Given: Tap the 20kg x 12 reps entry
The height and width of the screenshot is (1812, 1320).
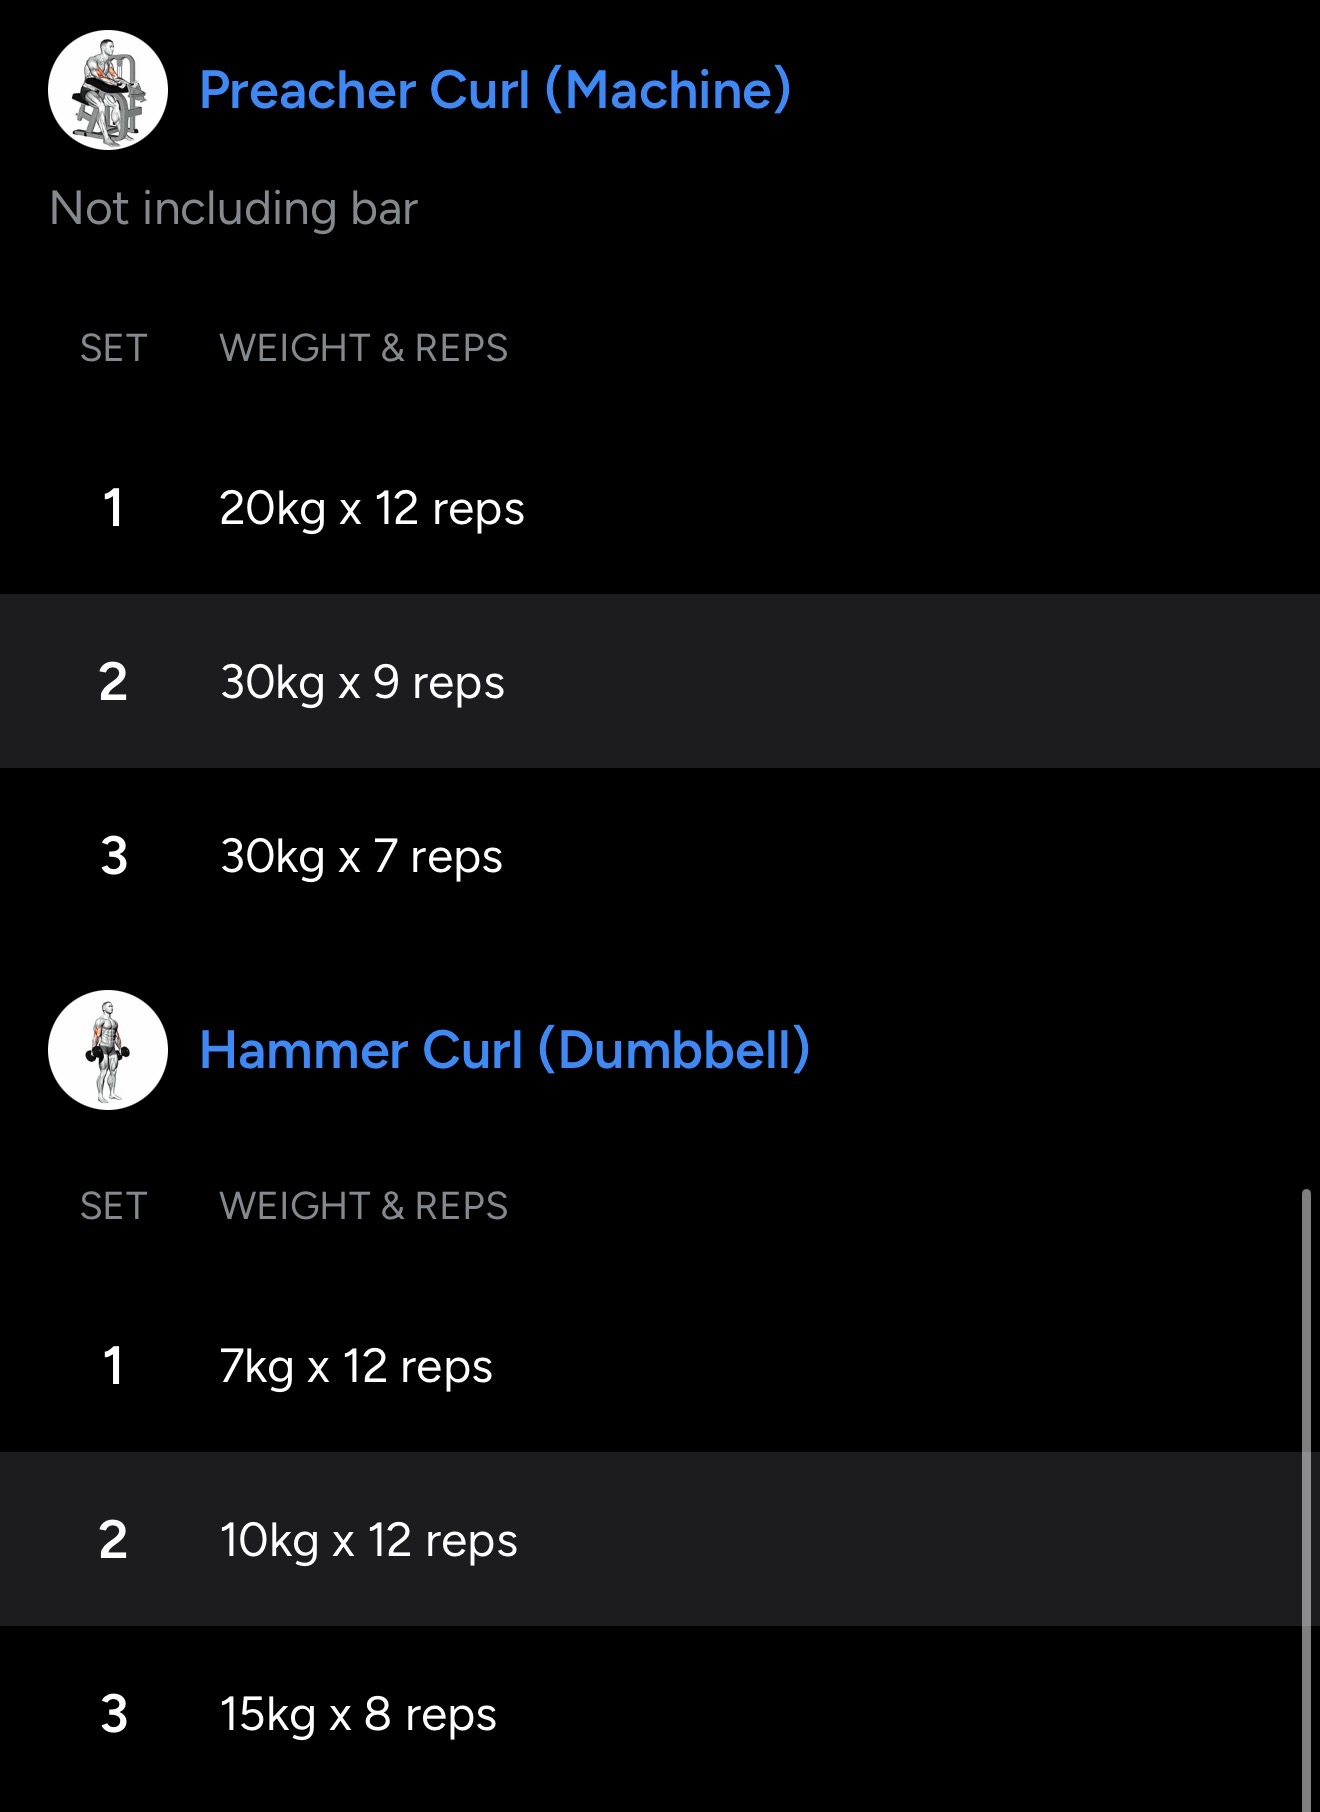Looking at the screenshot, I should click(371, 508).
